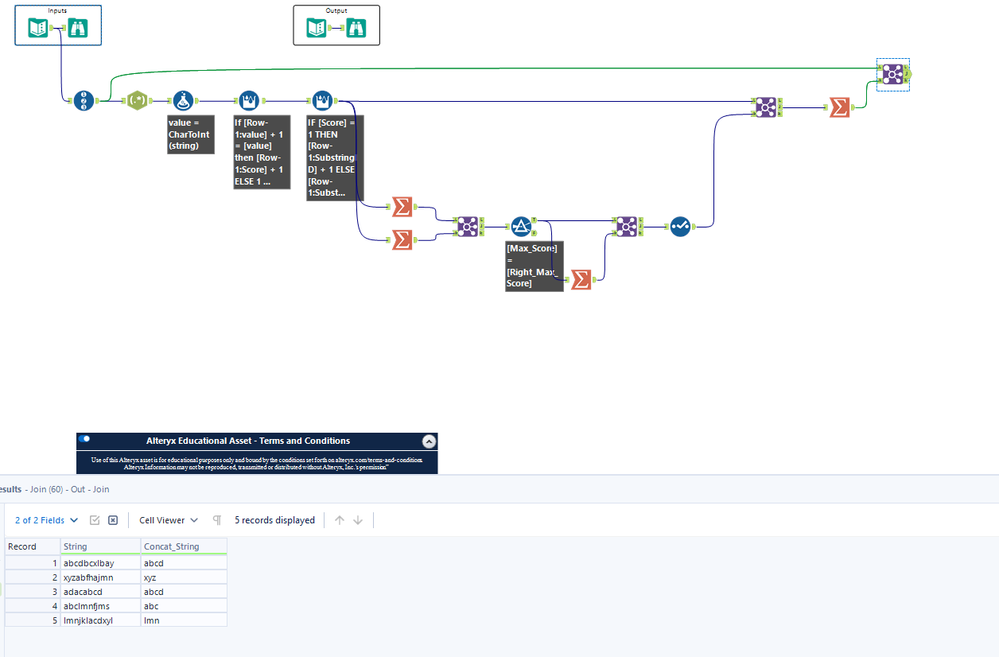Select the Text Input tool in Inputs container
This screenshot has width=999, height=657.
pyautogui.click(x=38, y=28)
